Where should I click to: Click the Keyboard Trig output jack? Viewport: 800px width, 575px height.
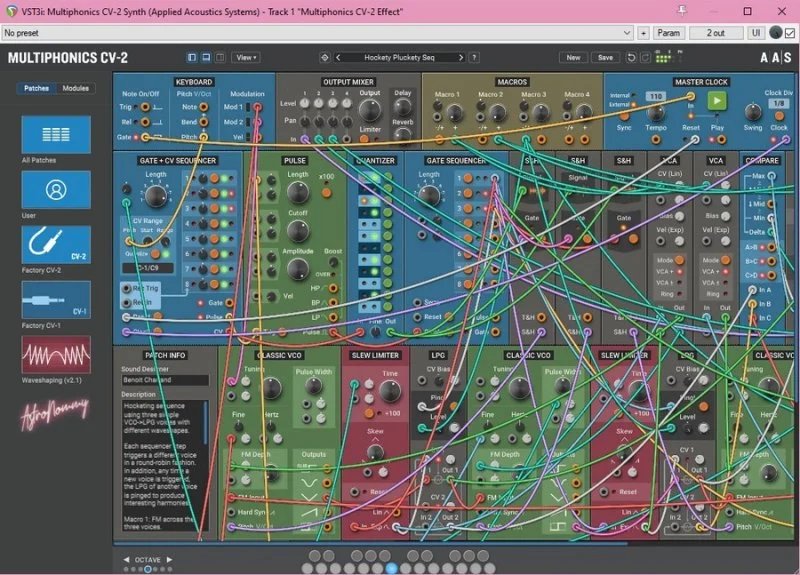click(x=145, y=107)
